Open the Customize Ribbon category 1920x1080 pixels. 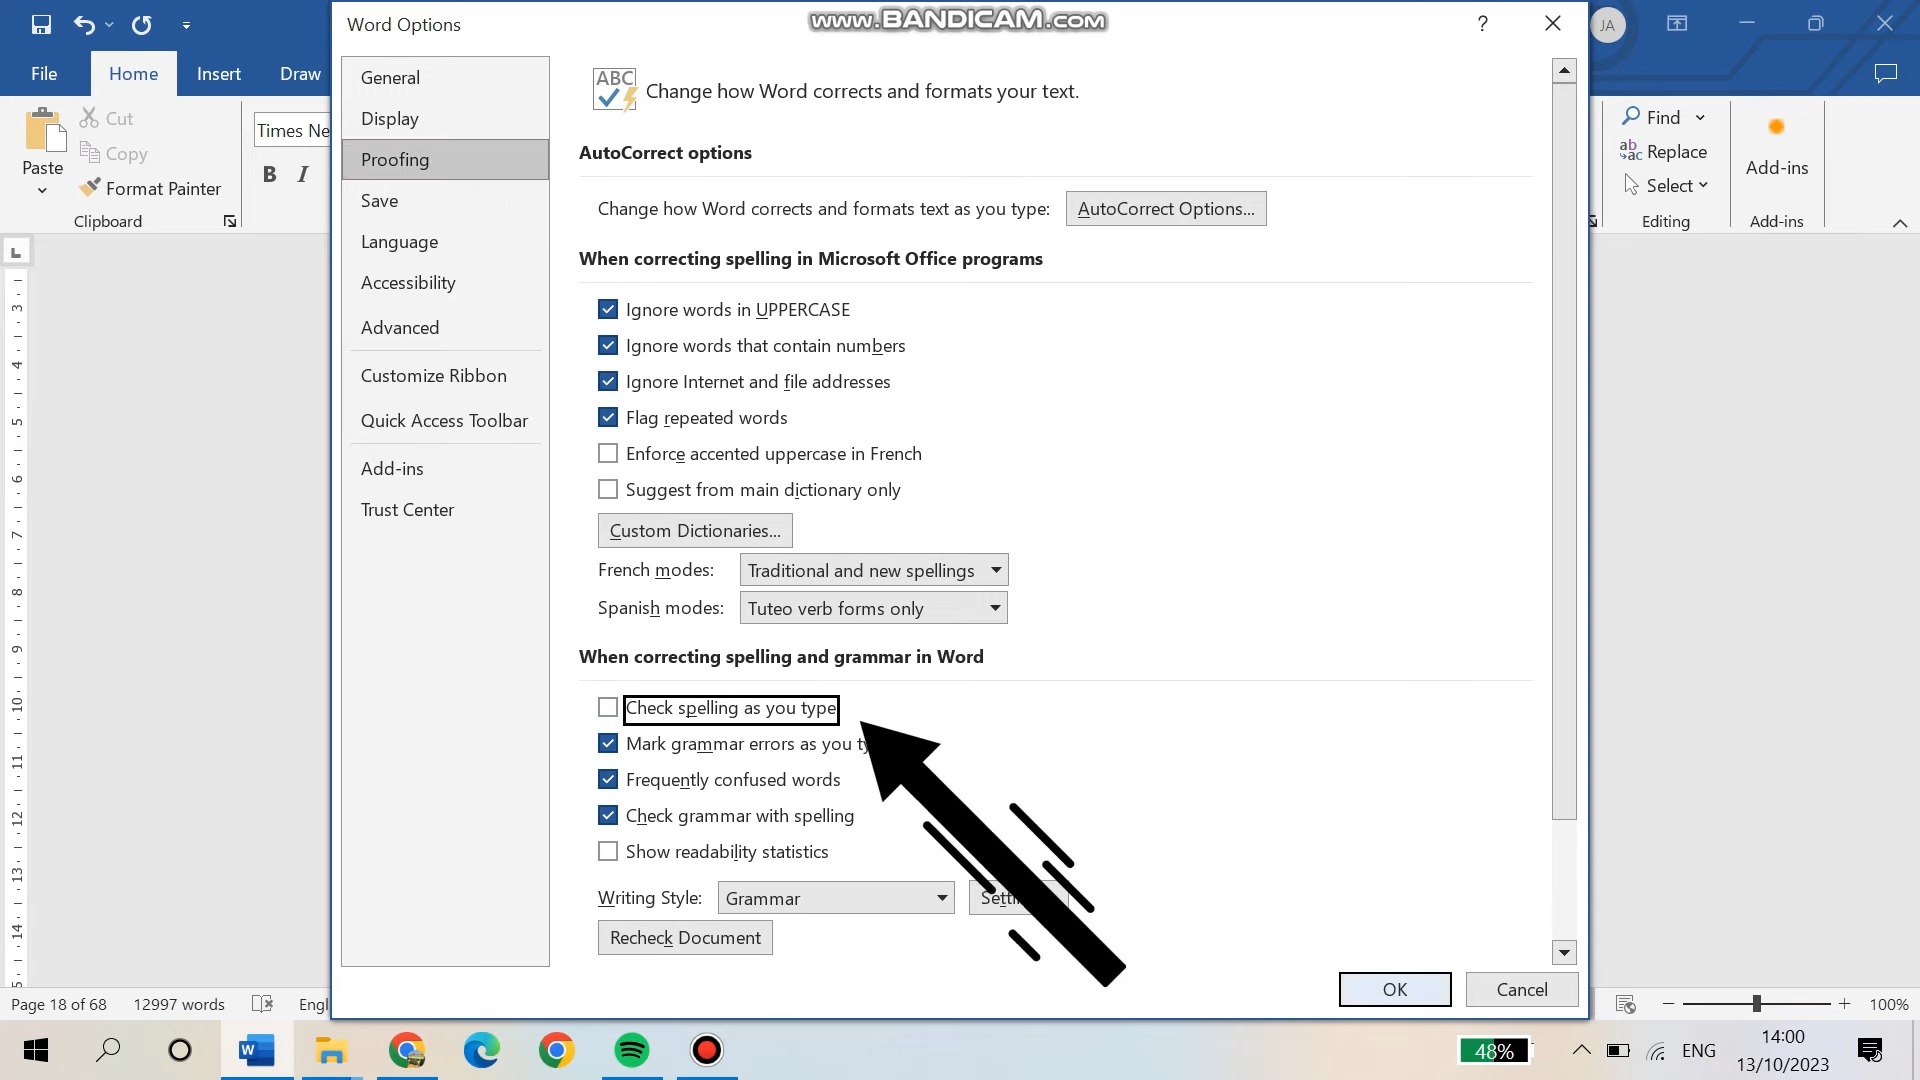(x=445, y=375)
